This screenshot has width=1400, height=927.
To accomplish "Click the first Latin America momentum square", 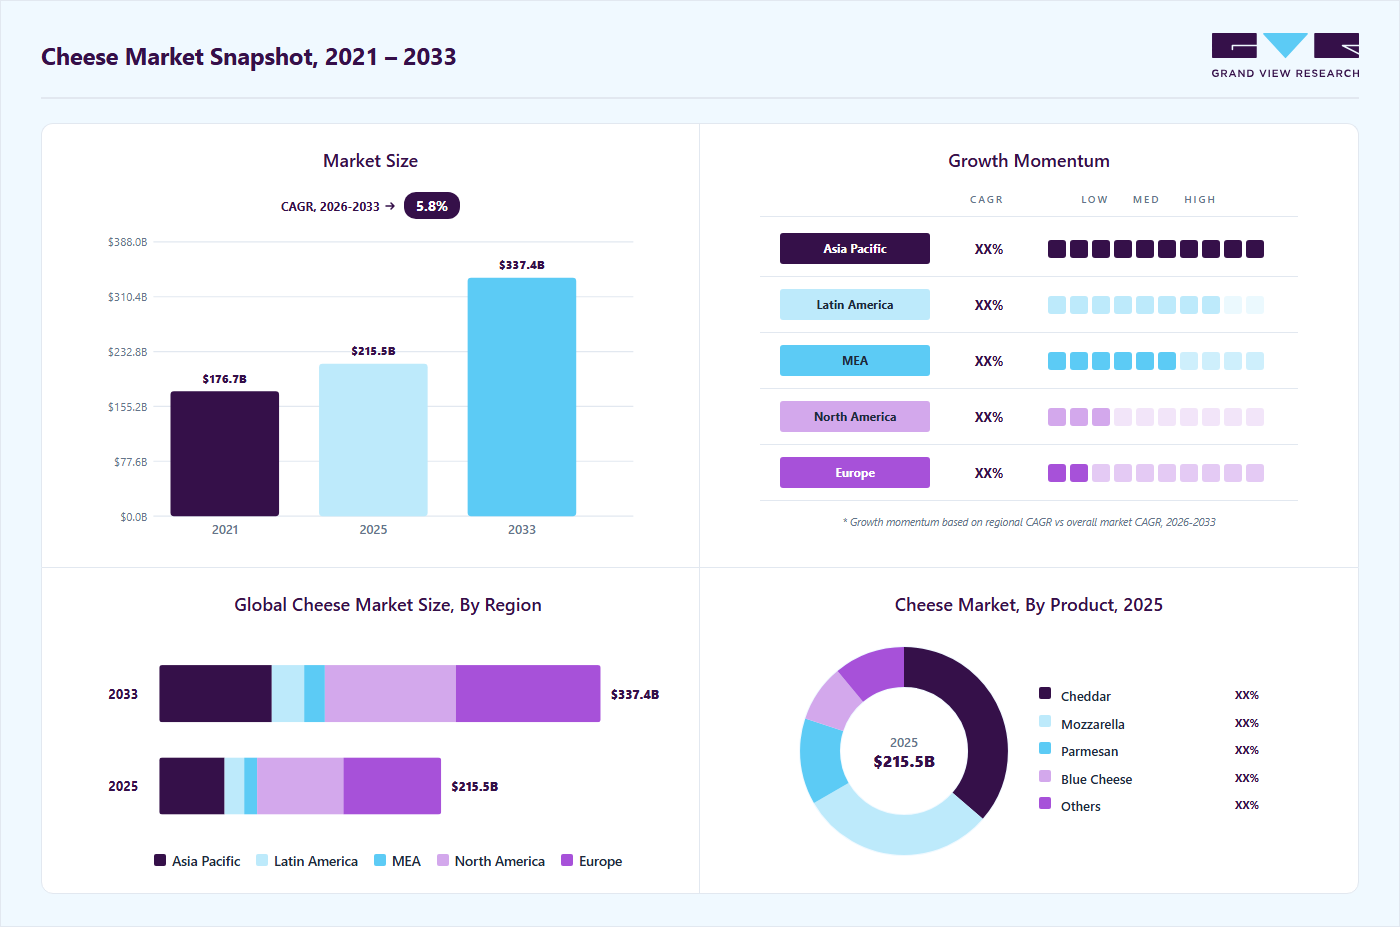I will pos(1057,305).
